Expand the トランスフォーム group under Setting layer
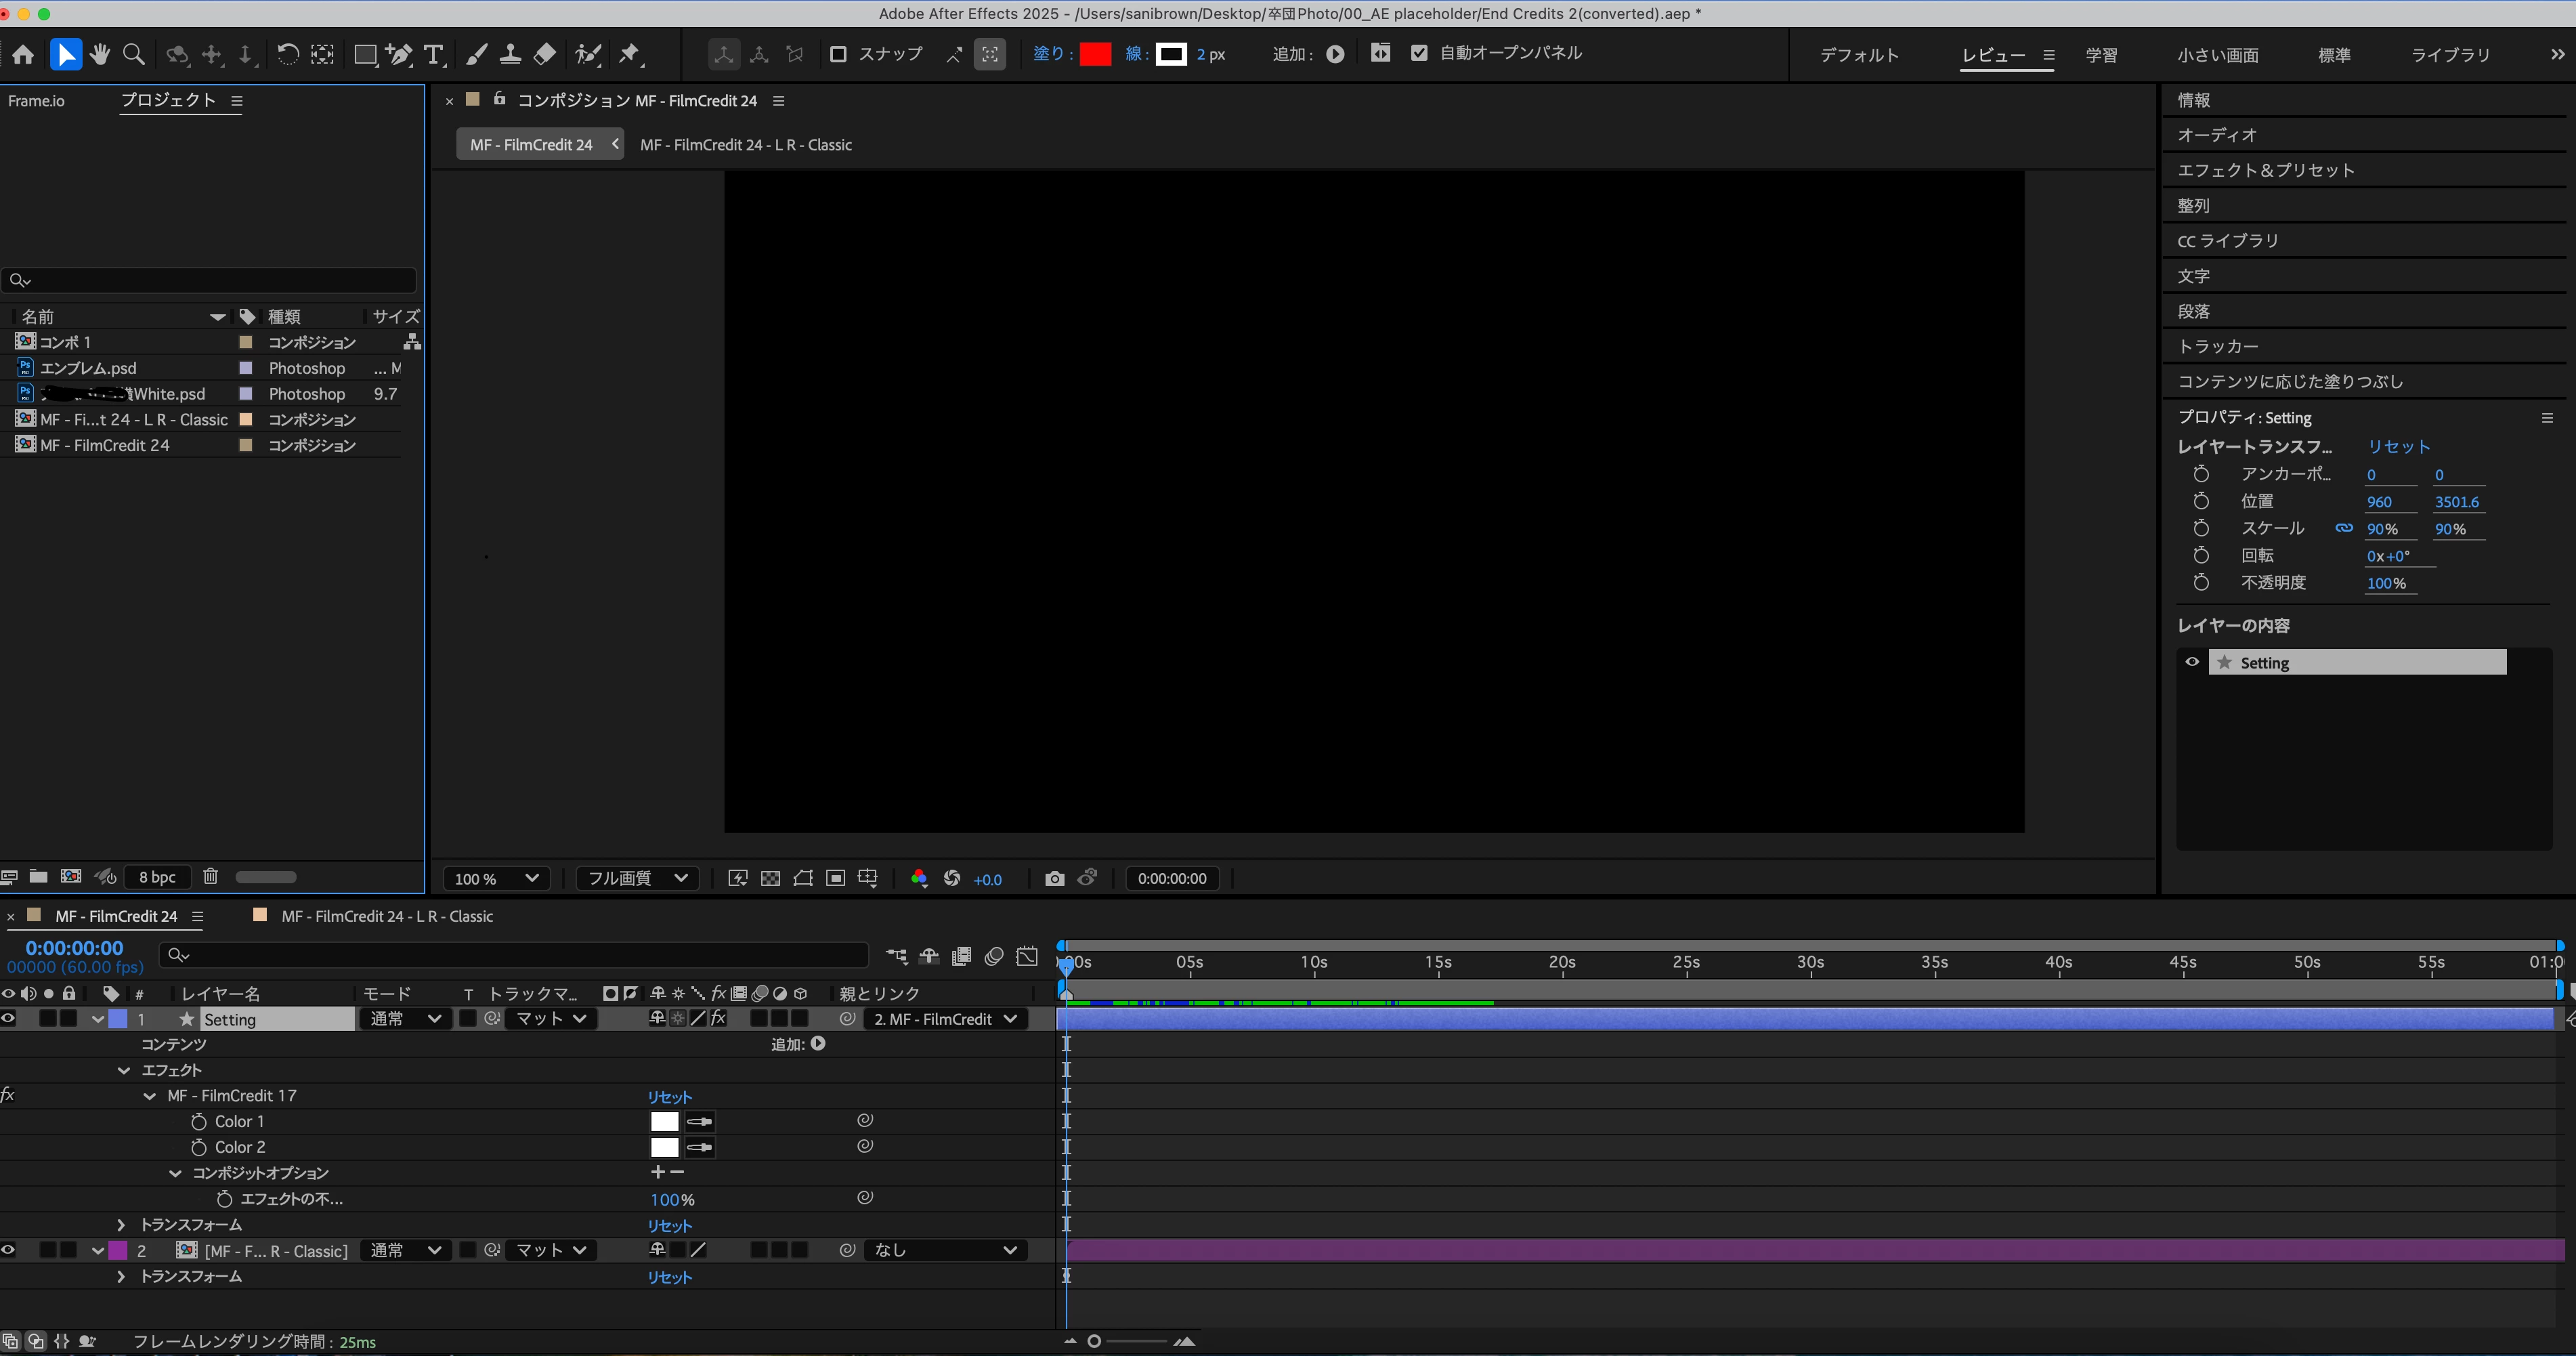Screen dimensions: 2576x1356 click(x=121, y=1225)
